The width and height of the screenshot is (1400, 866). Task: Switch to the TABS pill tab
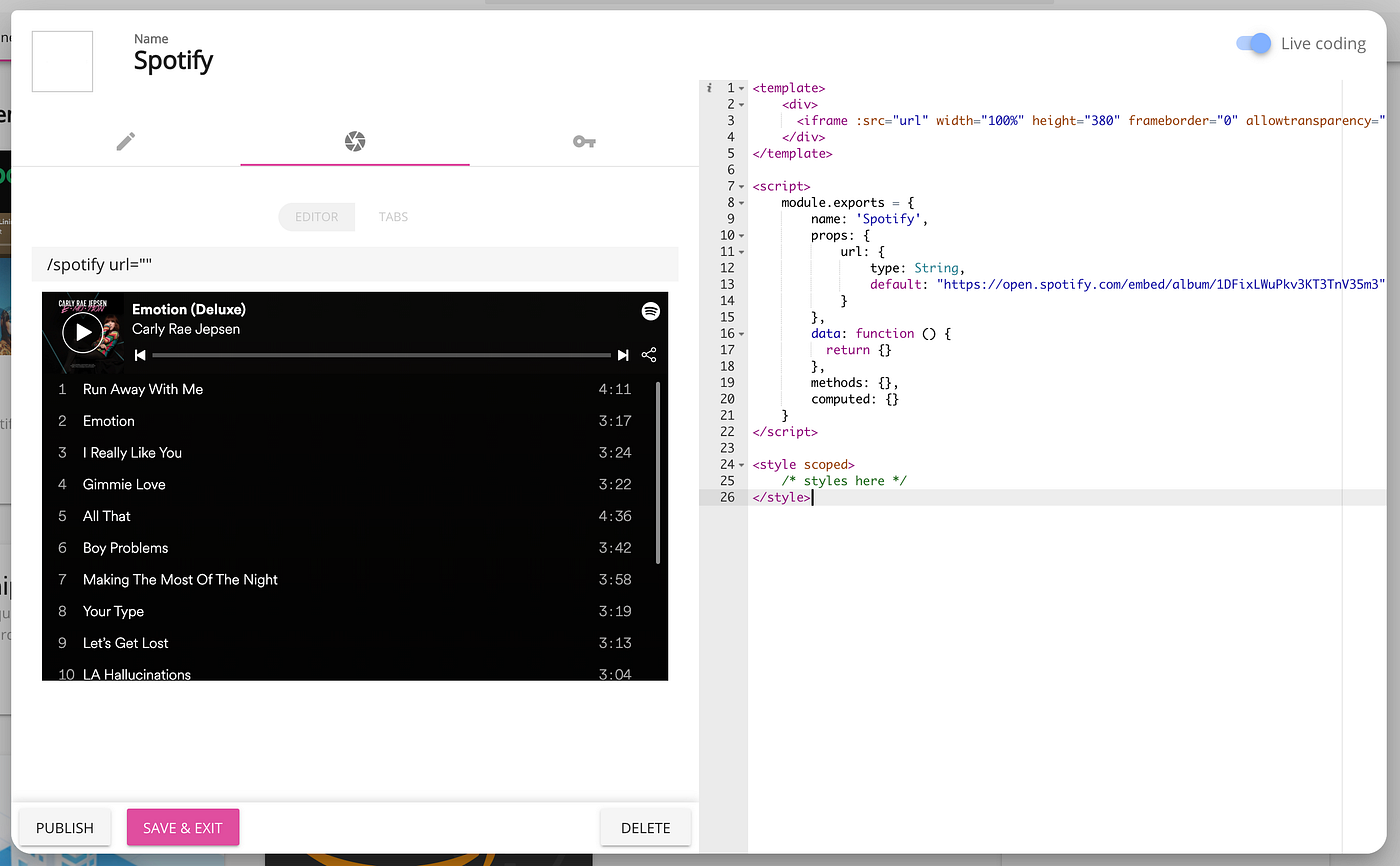pyautogui.click(x=393, y=217)
